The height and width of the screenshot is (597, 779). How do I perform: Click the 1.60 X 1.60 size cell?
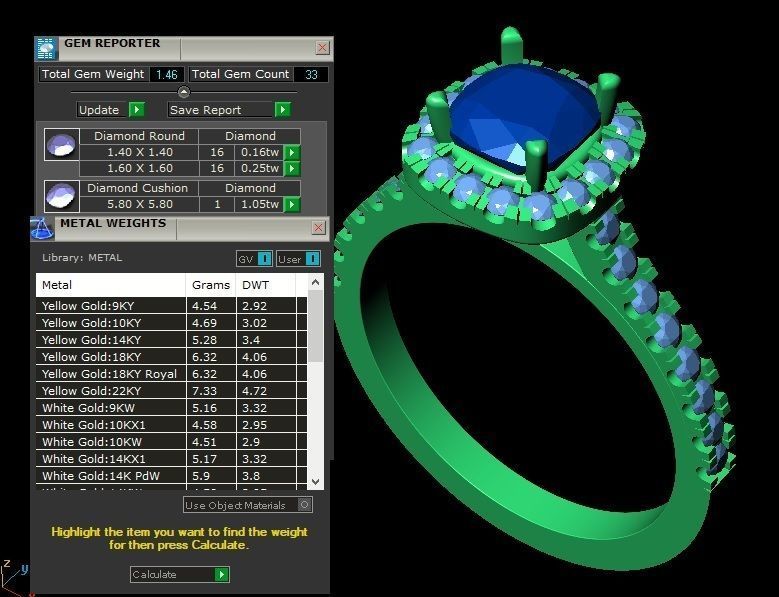(140, 168)
